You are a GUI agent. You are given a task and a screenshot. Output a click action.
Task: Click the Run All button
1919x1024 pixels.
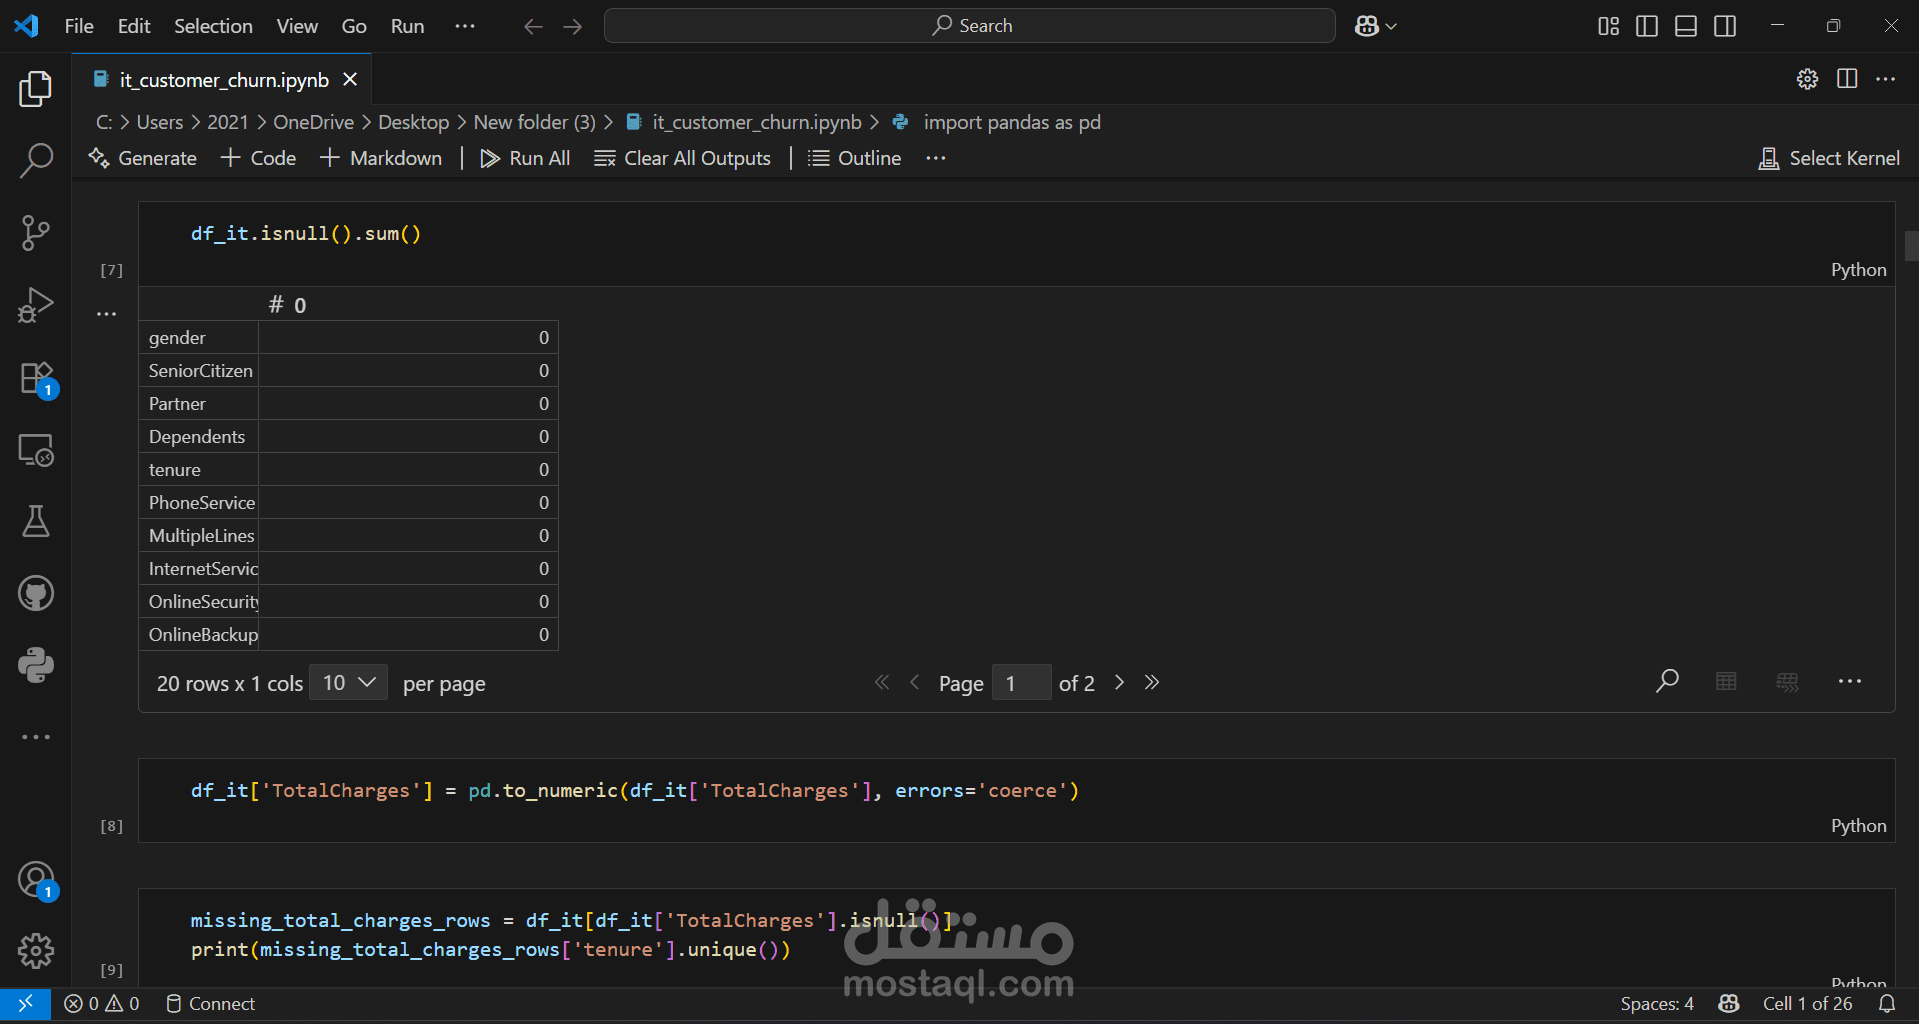coord(525,158)
